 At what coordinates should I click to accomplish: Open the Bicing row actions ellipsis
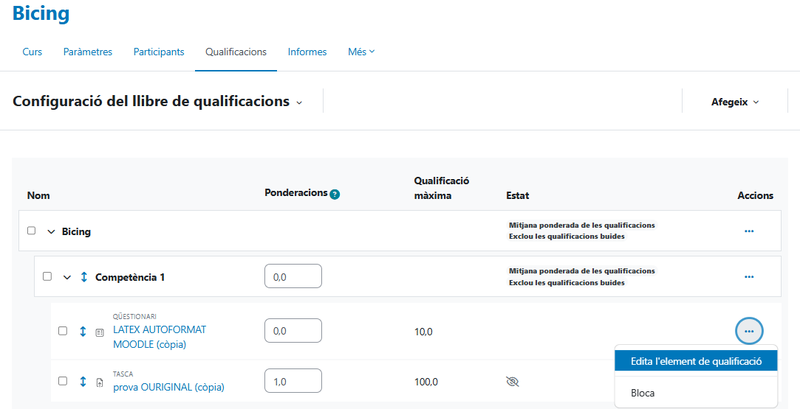(x=749, y=231)
